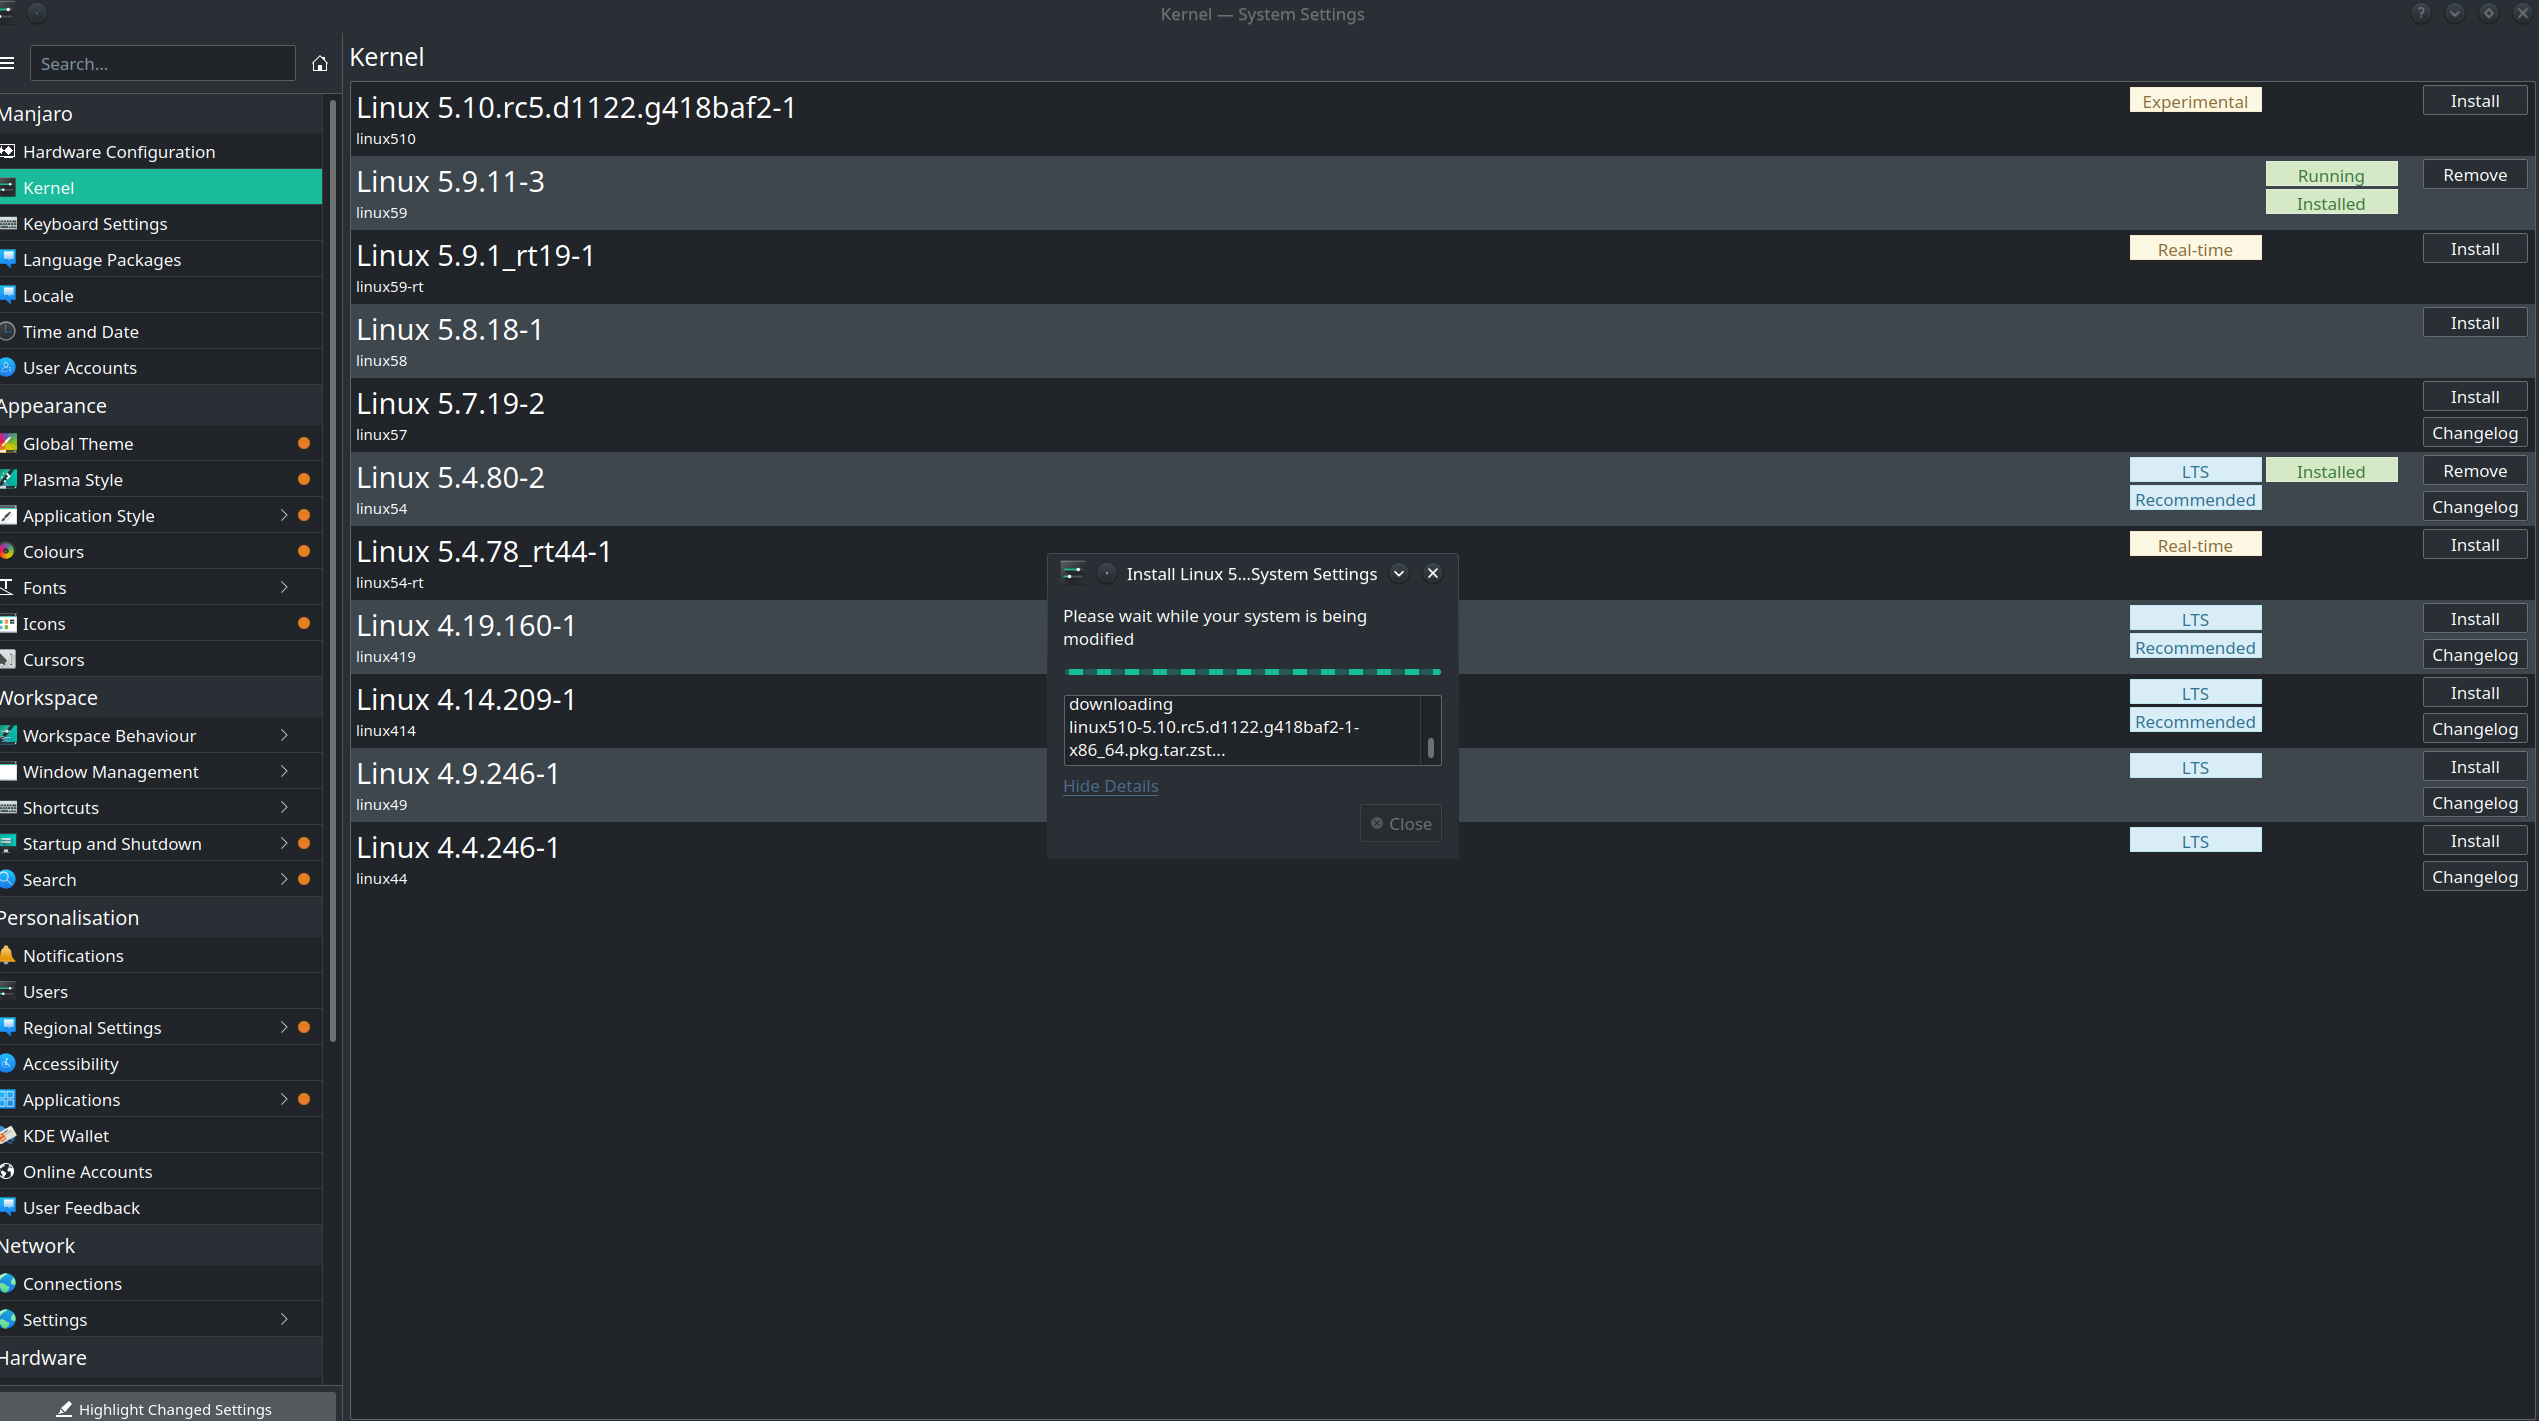Viewport: 2539px width, 1421px height.
Task: Click the Workspace Behaviour icon
Action: pos(8,736)
